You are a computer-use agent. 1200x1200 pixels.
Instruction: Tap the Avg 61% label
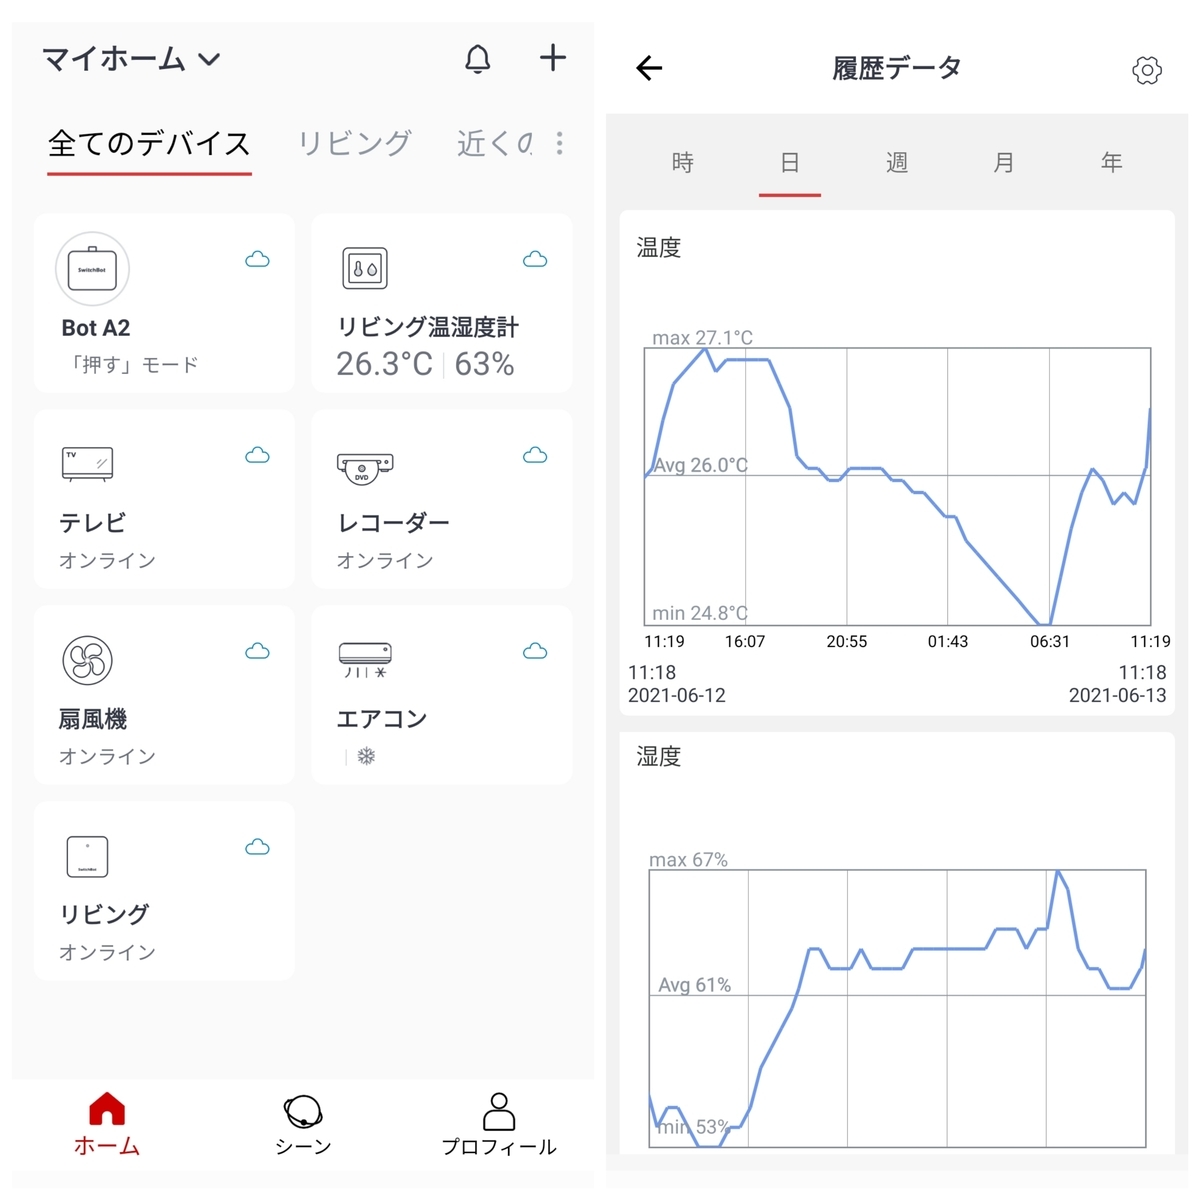[x=694, y=985]
